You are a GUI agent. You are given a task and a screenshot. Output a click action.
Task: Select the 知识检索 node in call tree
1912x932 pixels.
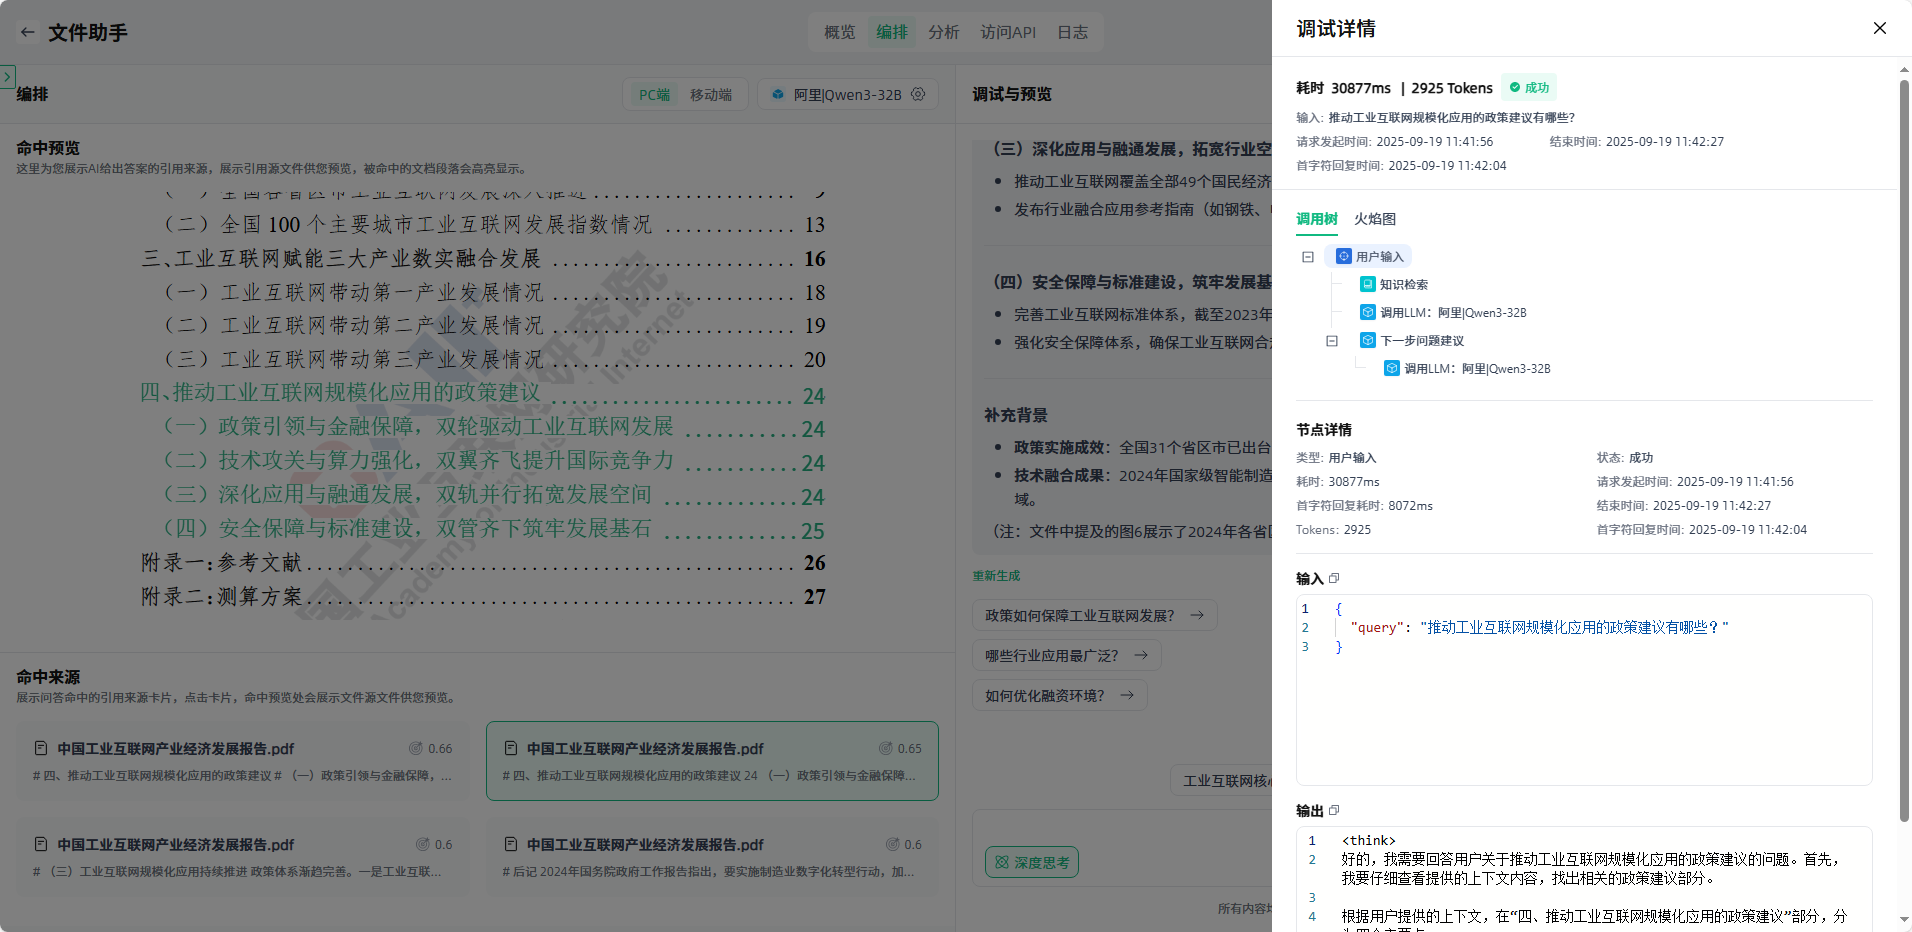coord(1403,285)
